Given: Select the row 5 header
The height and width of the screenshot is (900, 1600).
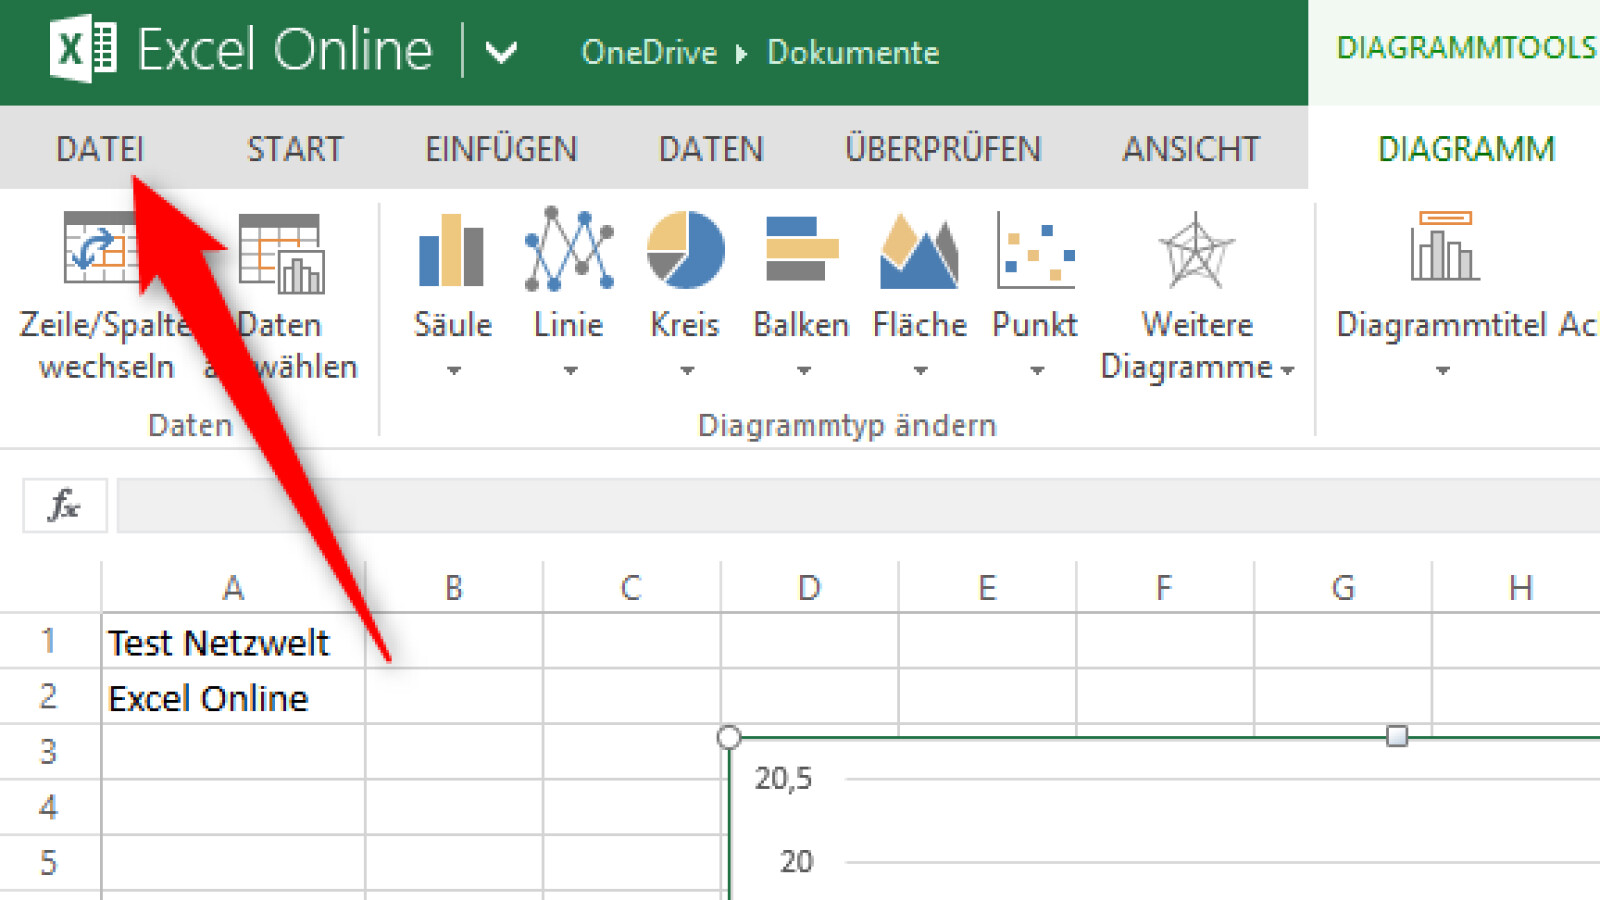Looking at the screenshot, I should (x=49, y=863).
